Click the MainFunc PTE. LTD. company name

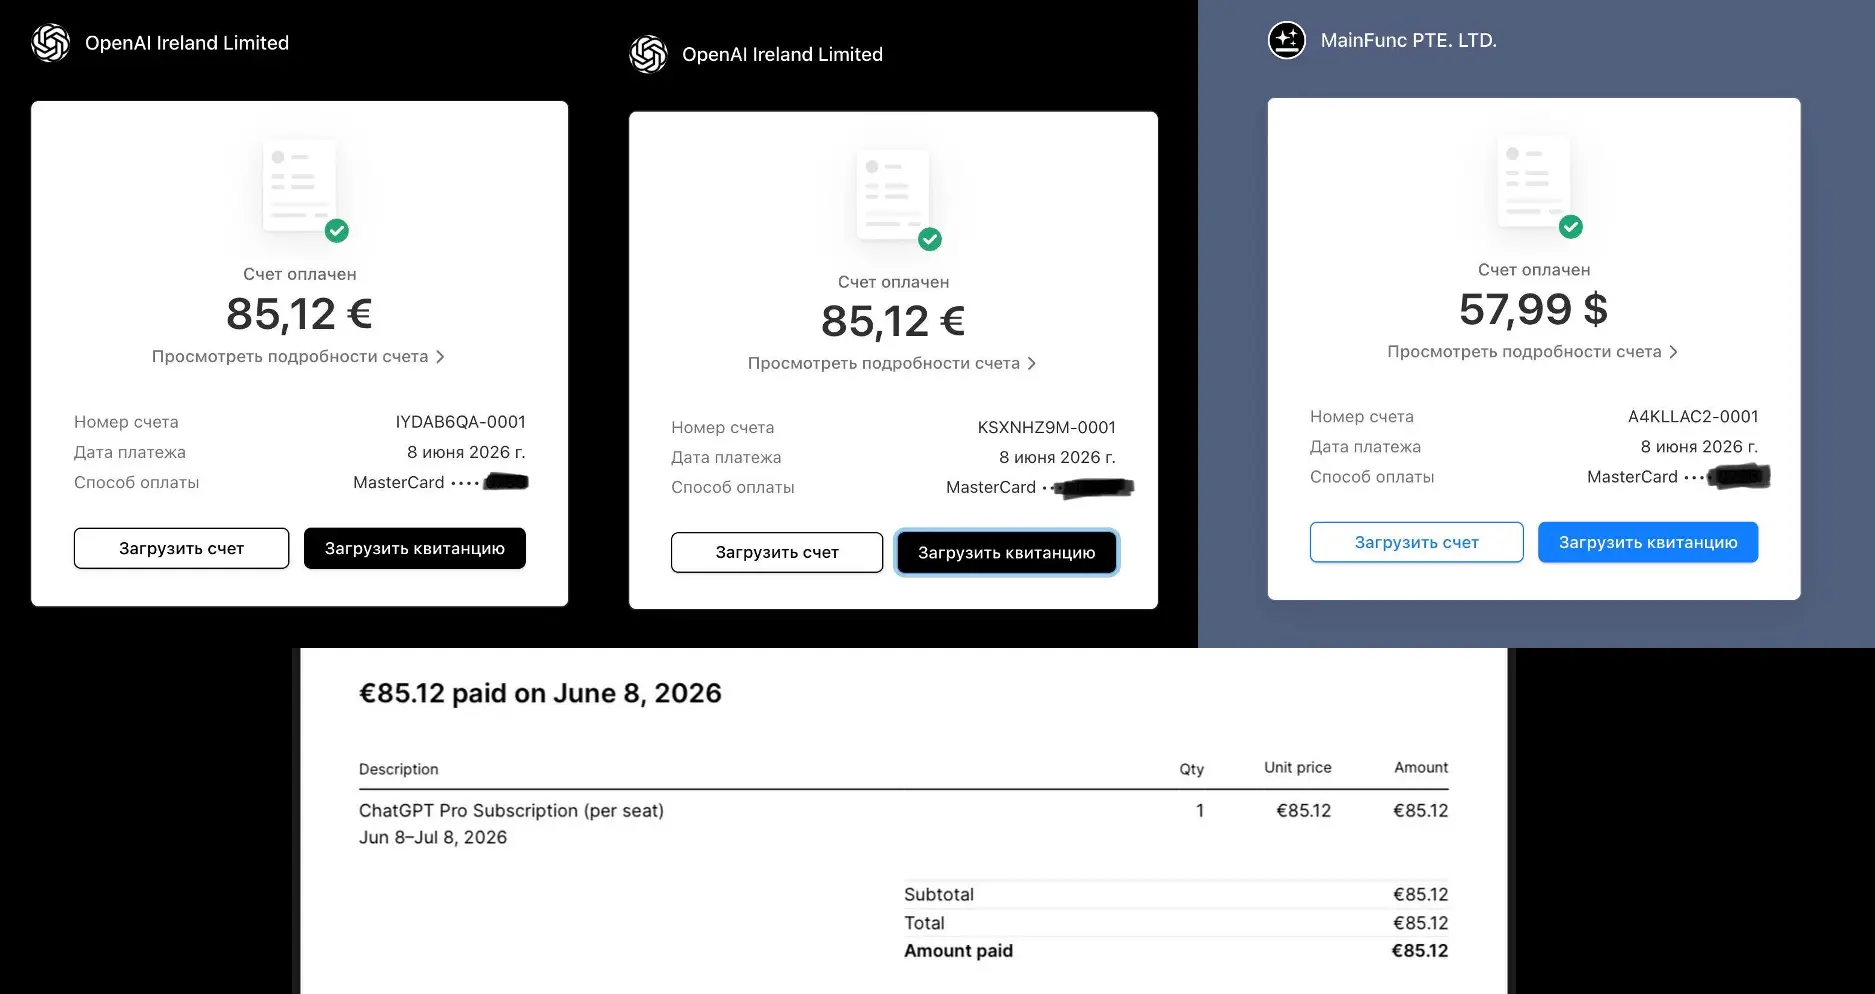pyautogui.click(x=1408, y=40)
